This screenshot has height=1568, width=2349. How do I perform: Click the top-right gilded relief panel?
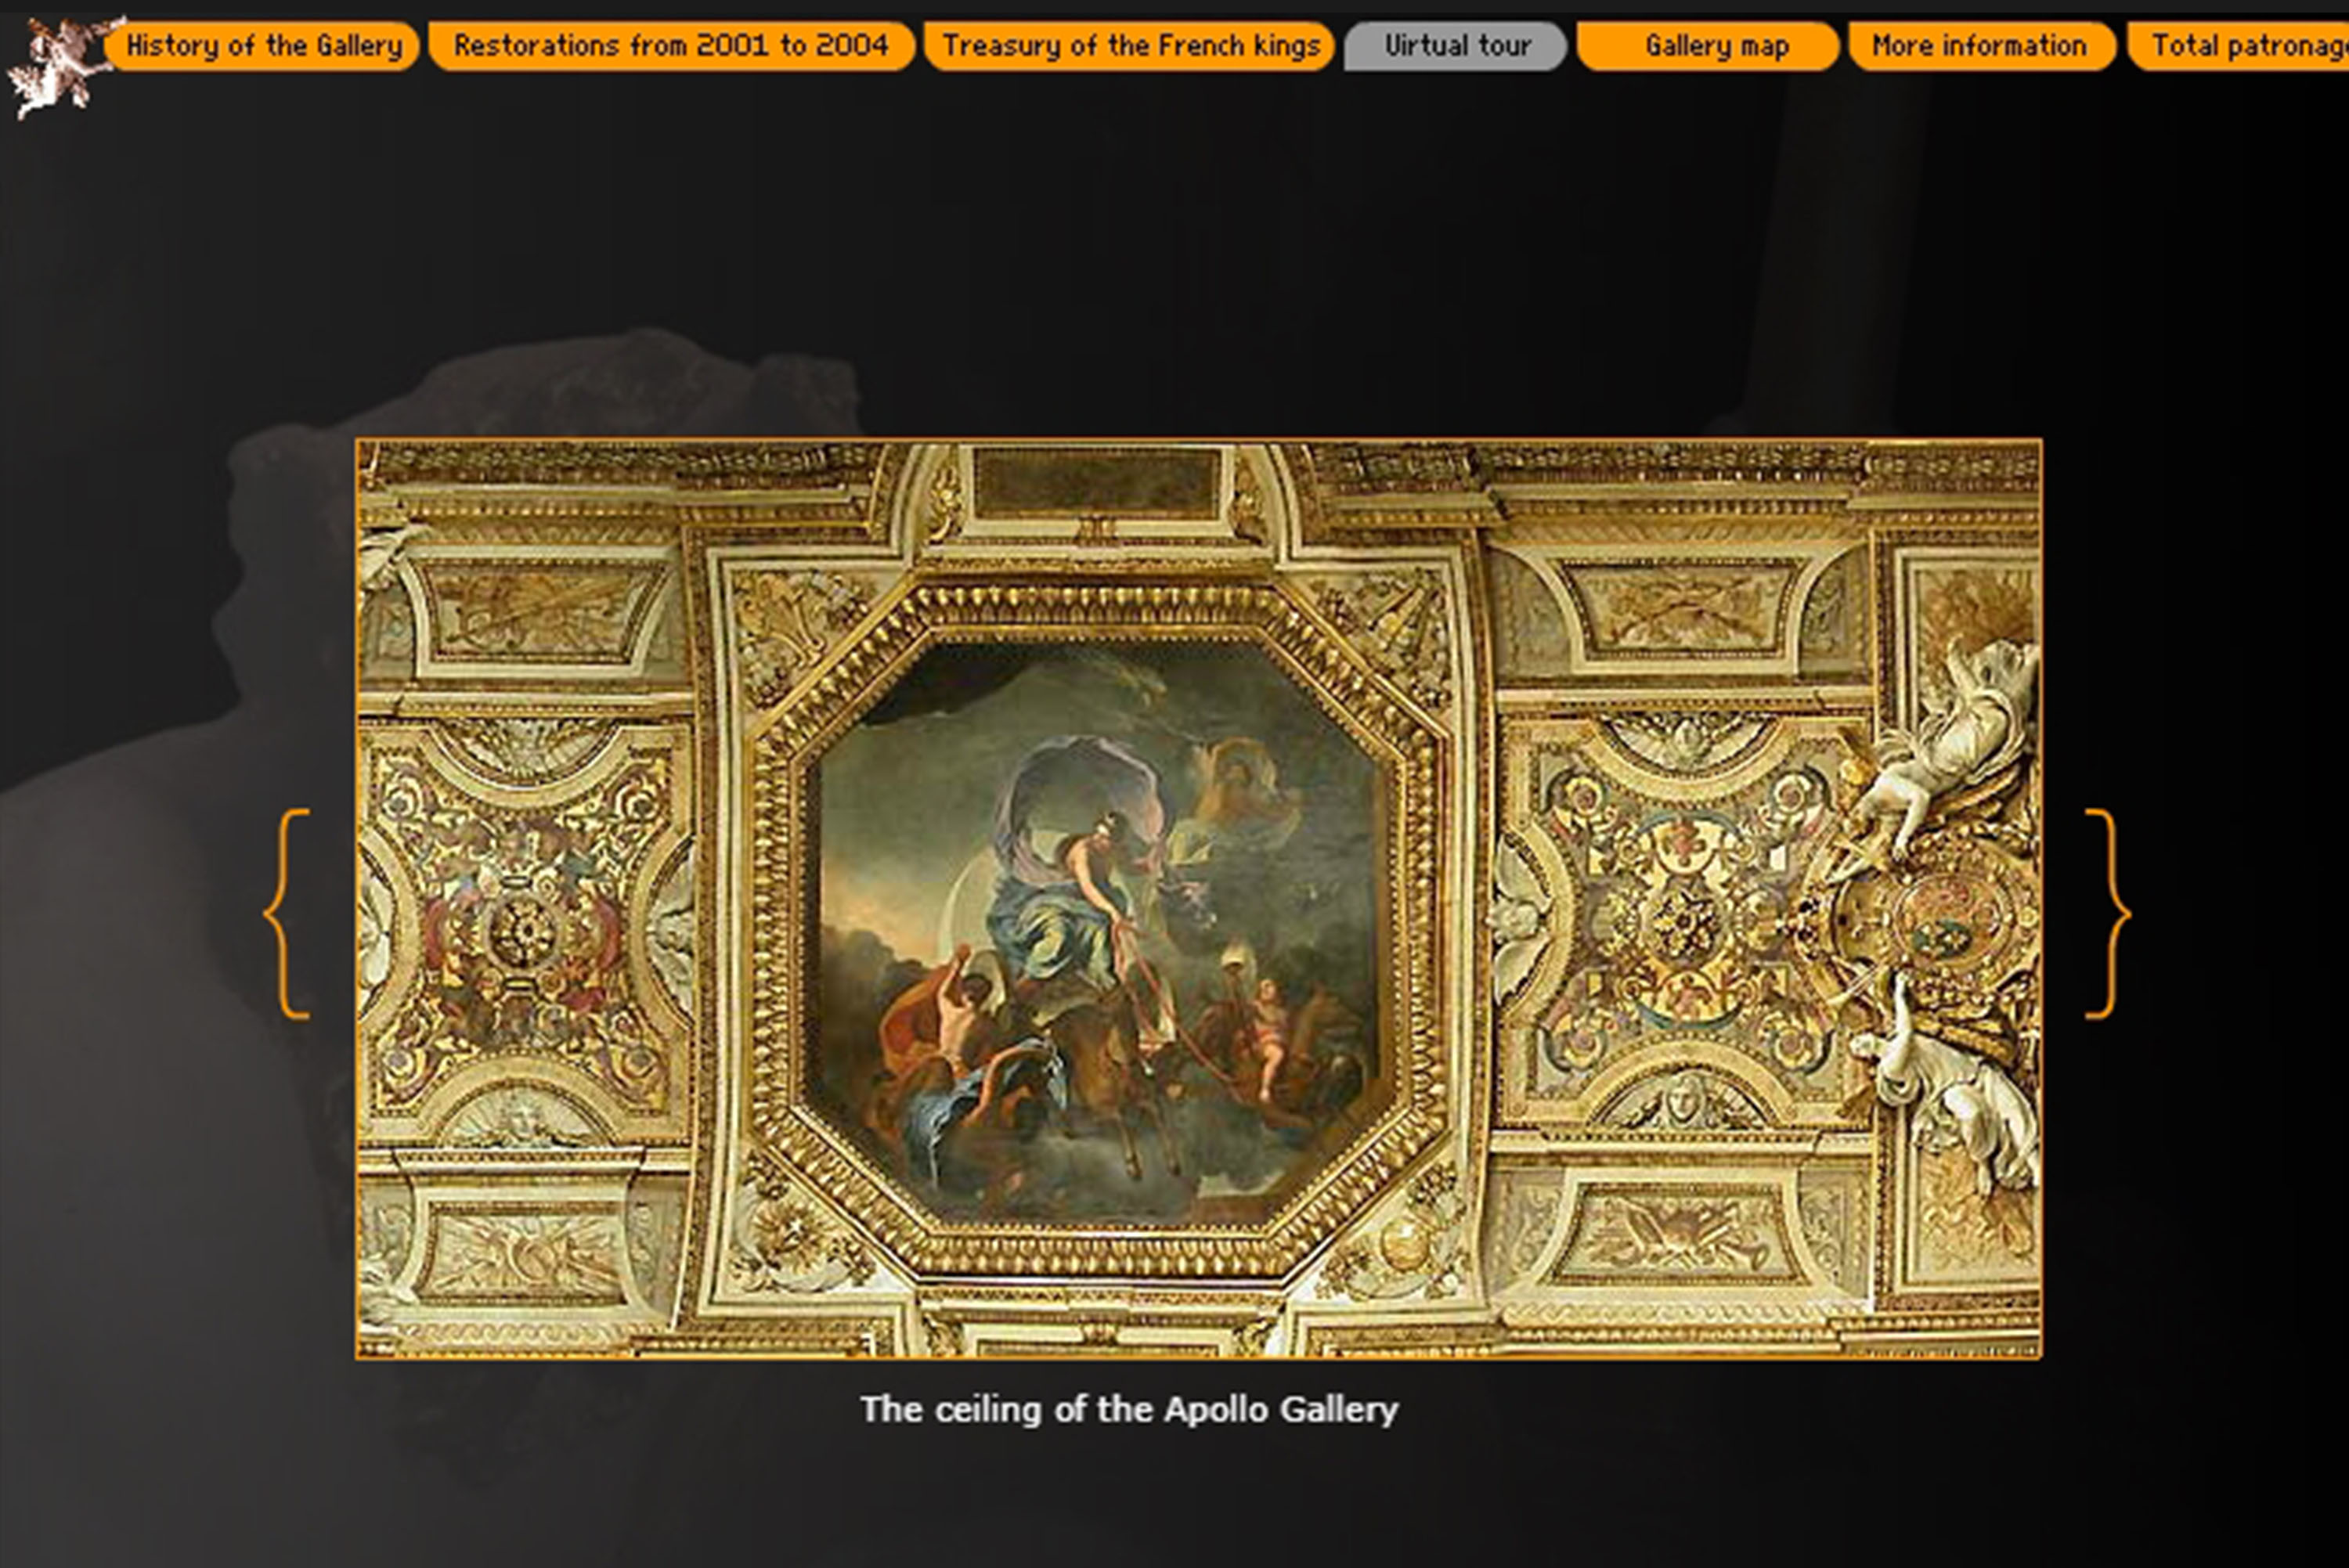pyautogui.click(x=1686, y=609)
